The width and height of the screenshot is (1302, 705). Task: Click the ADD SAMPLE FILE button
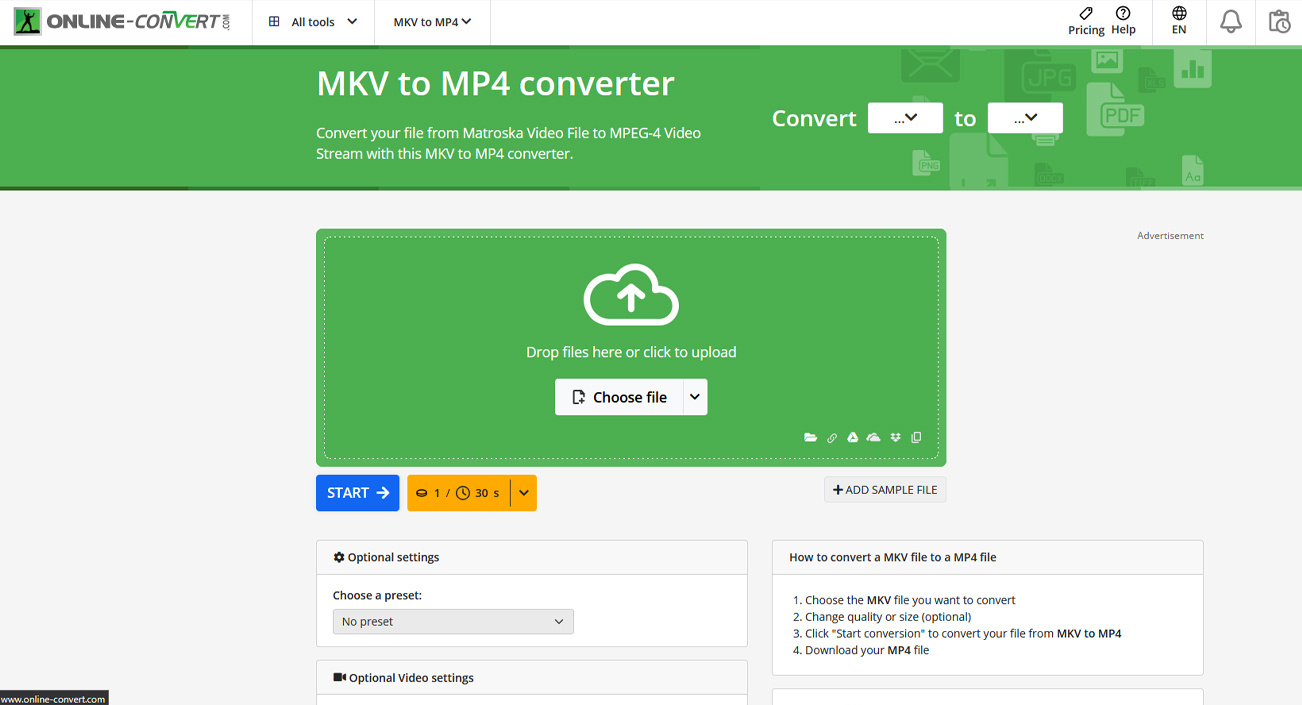tap(885, 490)
